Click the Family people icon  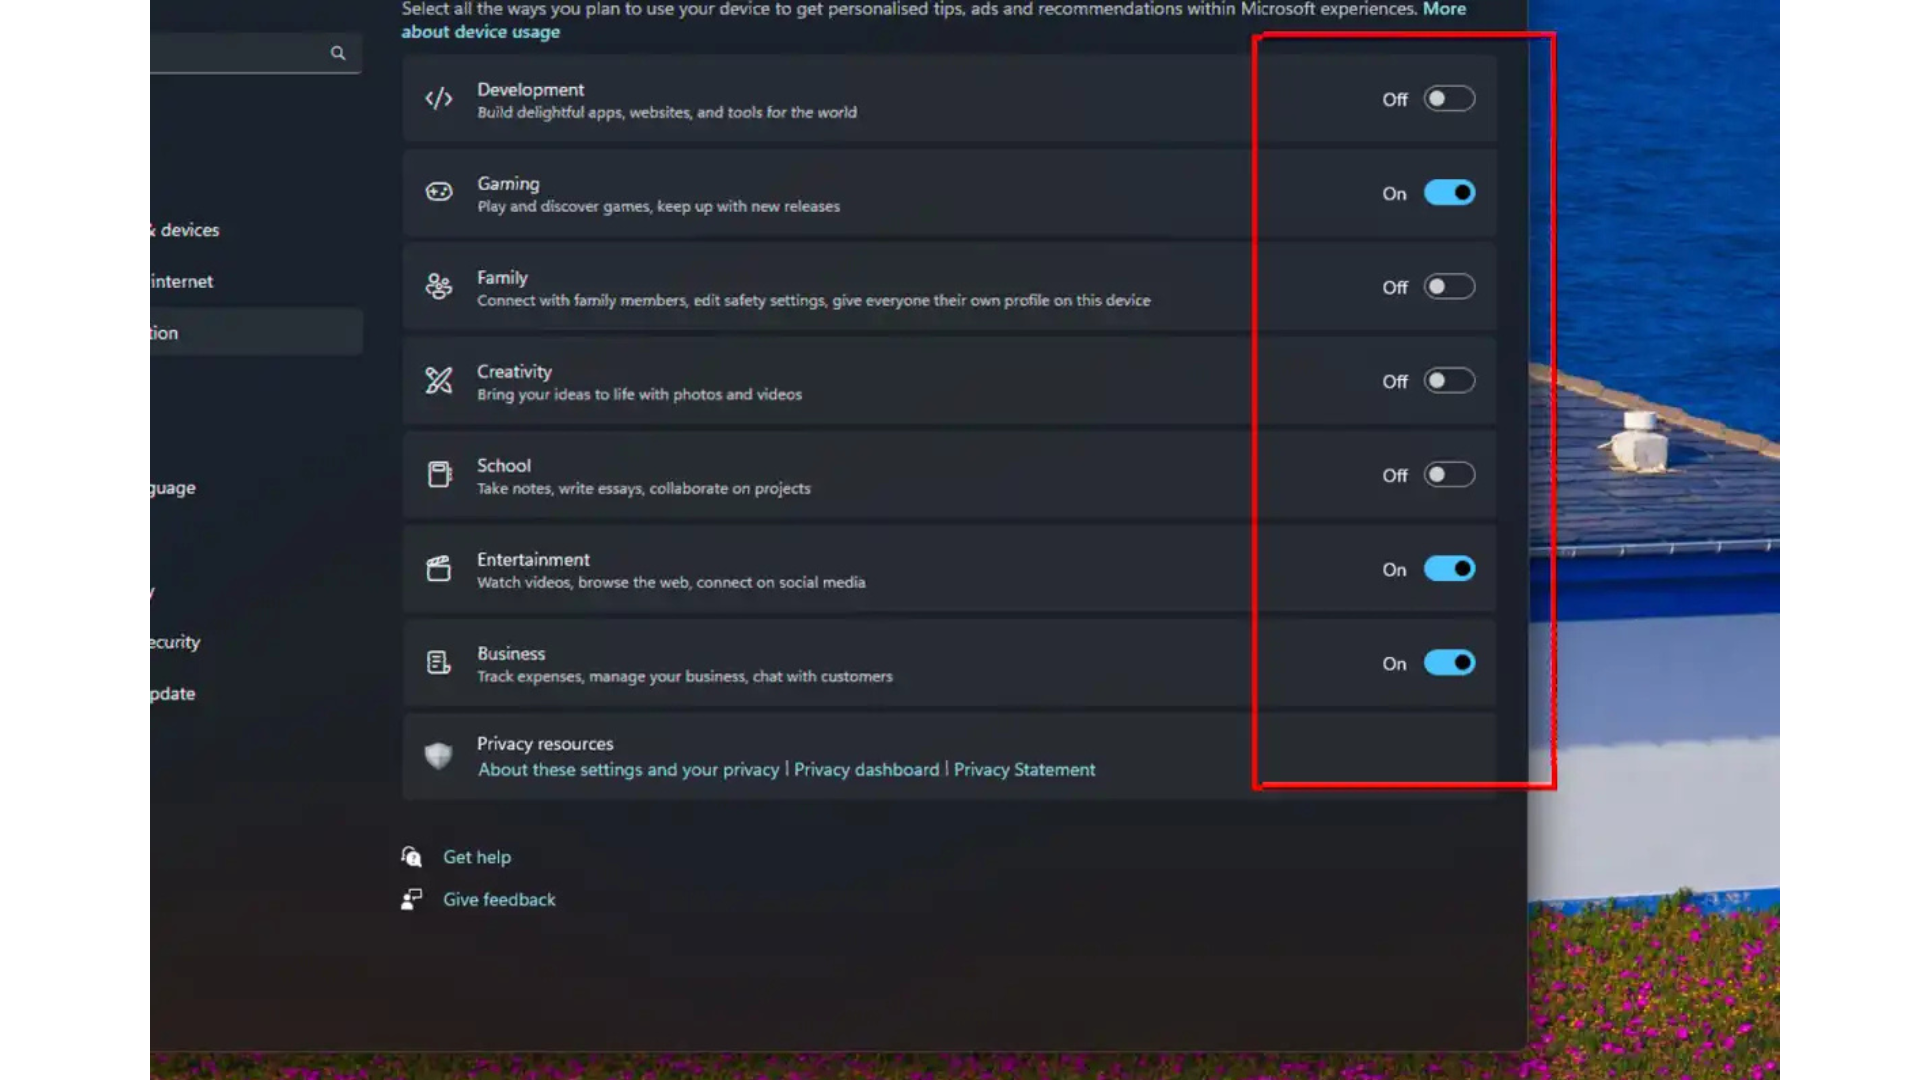(x=438, y=287)
